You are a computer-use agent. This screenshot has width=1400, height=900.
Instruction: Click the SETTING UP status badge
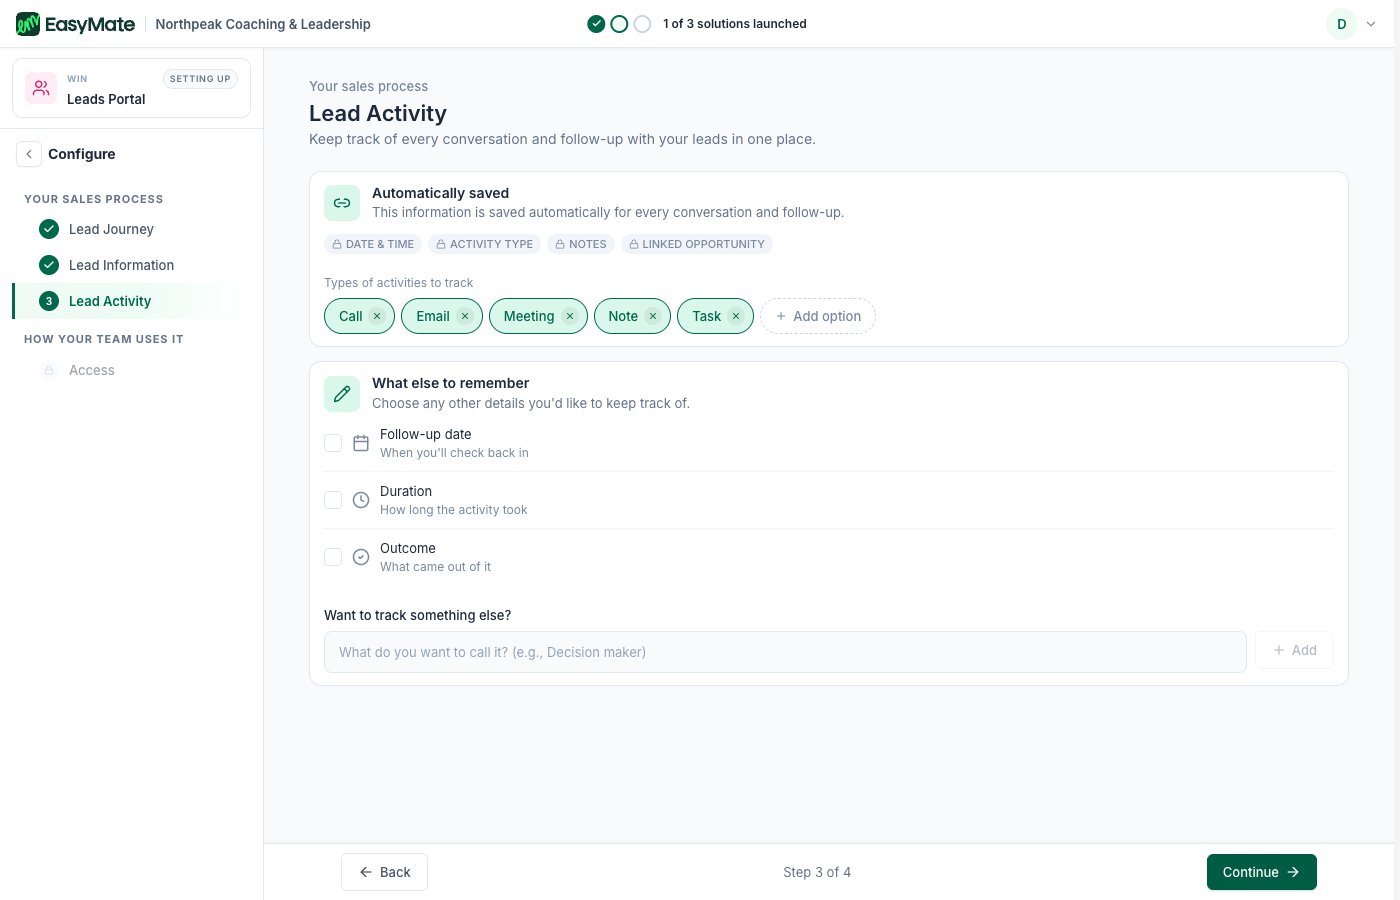point(200,79)
